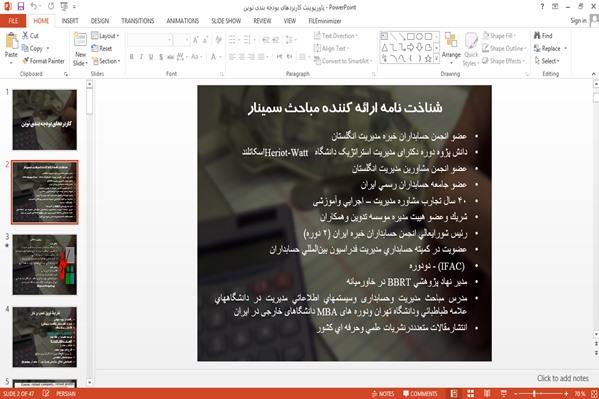Click the Help question mark icon

[542, 6]
